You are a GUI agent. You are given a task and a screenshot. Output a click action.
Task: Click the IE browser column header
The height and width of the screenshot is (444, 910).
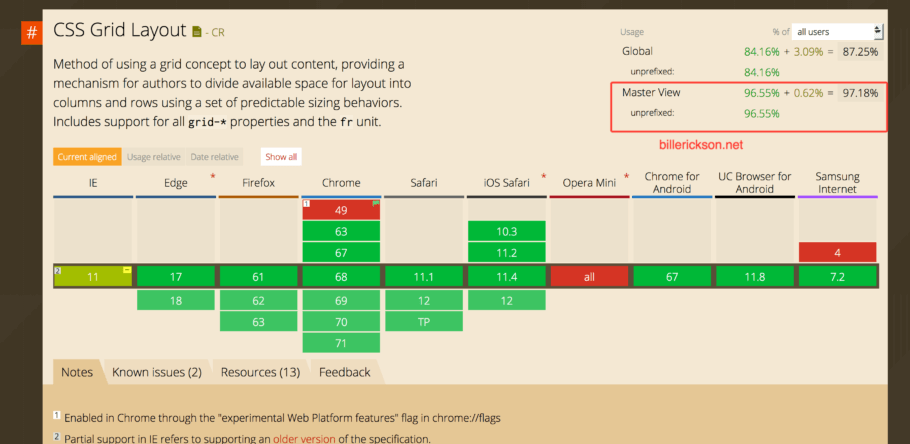point(93,183)
